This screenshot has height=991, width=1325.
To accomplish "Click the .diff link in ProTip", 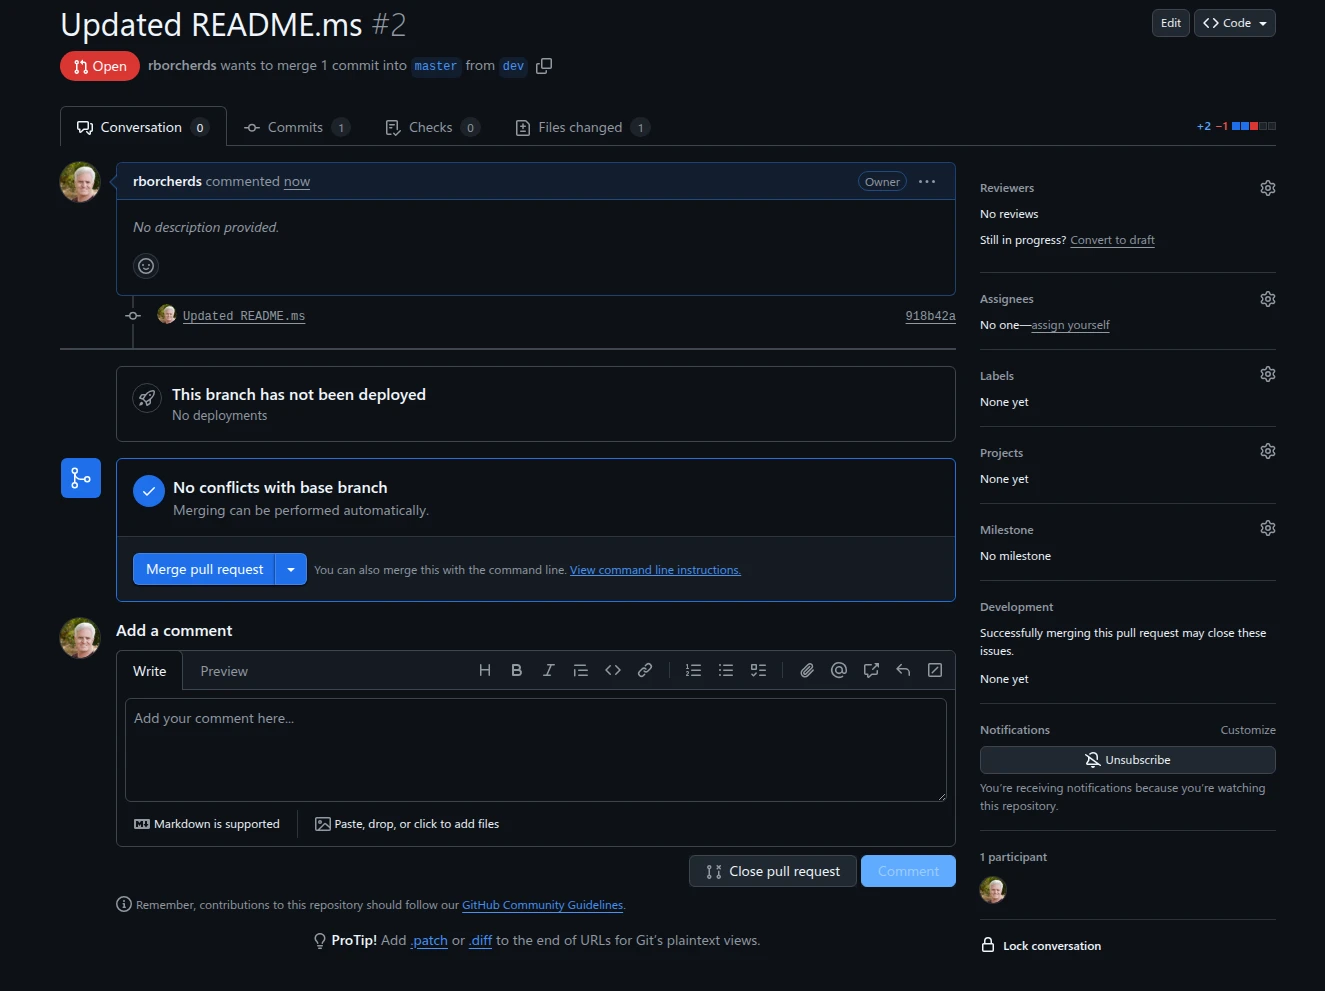I will click(481, 940).
